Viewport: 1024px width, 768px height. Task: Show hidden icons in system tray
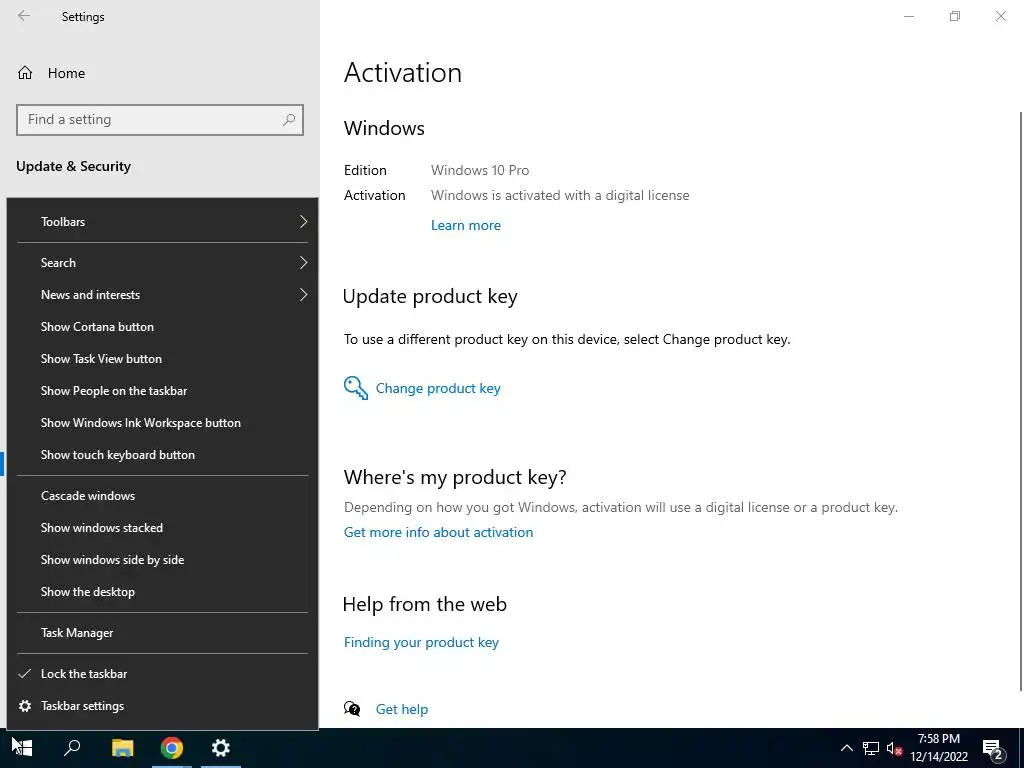click(x=846, y=748)
